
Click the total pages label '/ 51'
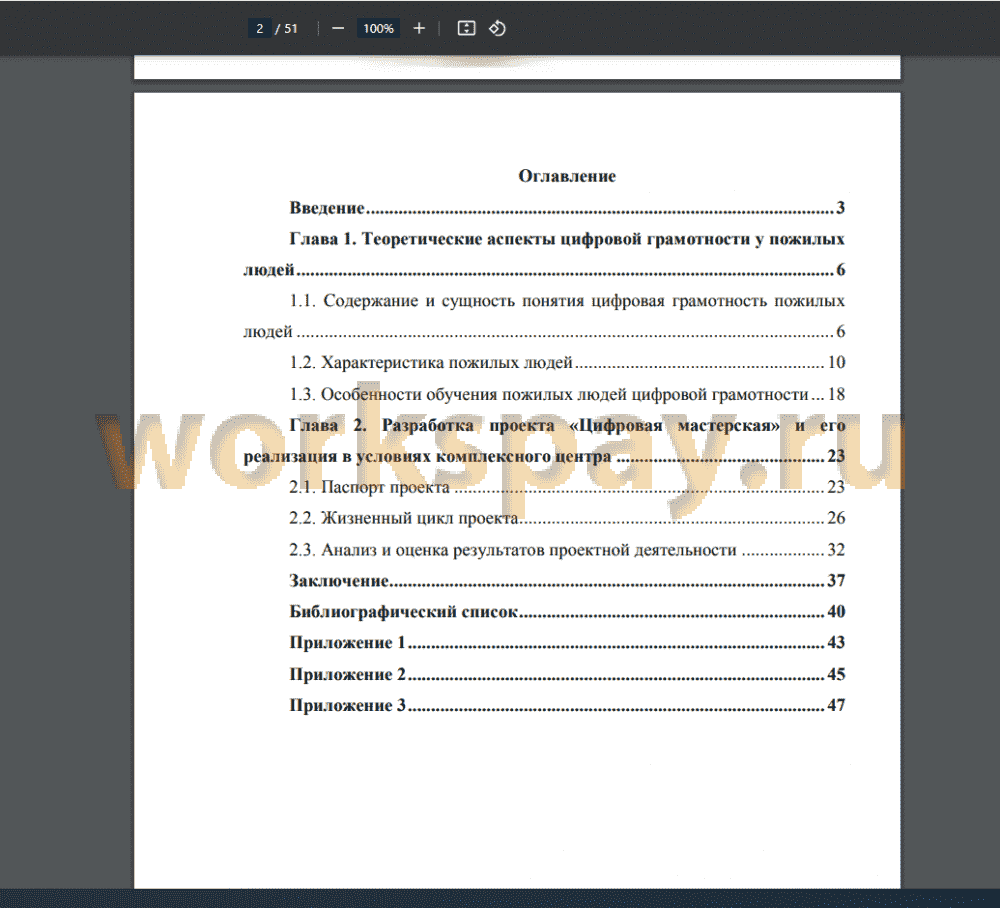pyautogui.click(x=286, y=29)
